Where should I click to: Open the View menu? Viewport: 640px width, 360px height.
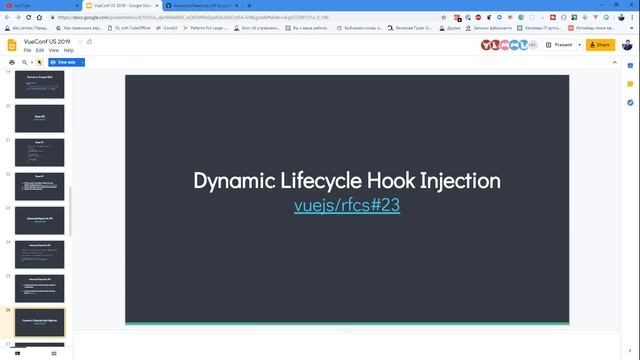53,50
